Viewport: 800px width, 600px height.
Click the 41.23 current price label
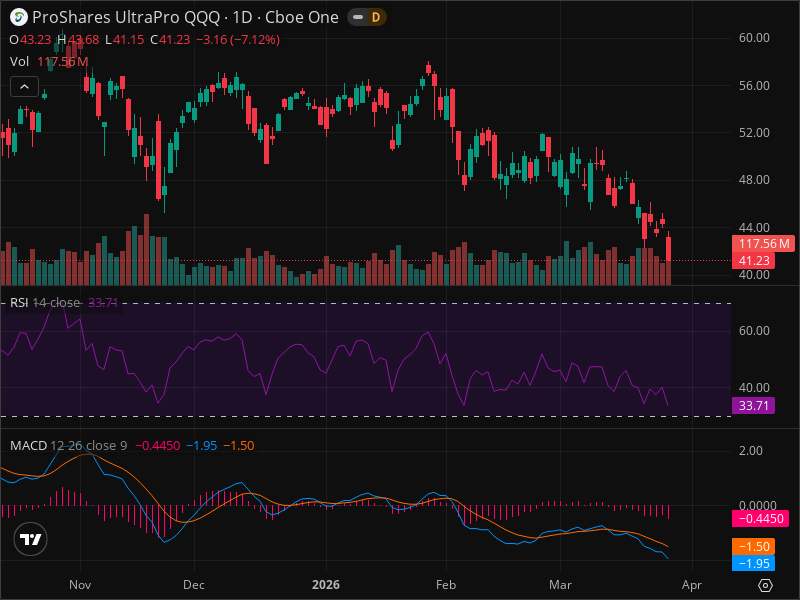click(x=754, y=261)
